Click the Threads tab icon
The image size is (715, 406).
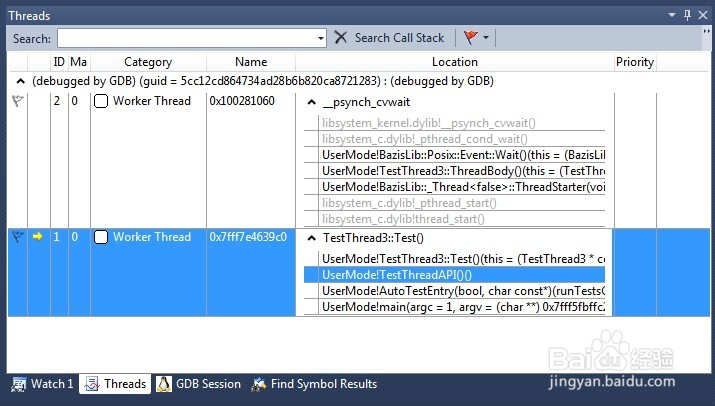[x=92, y=384]
